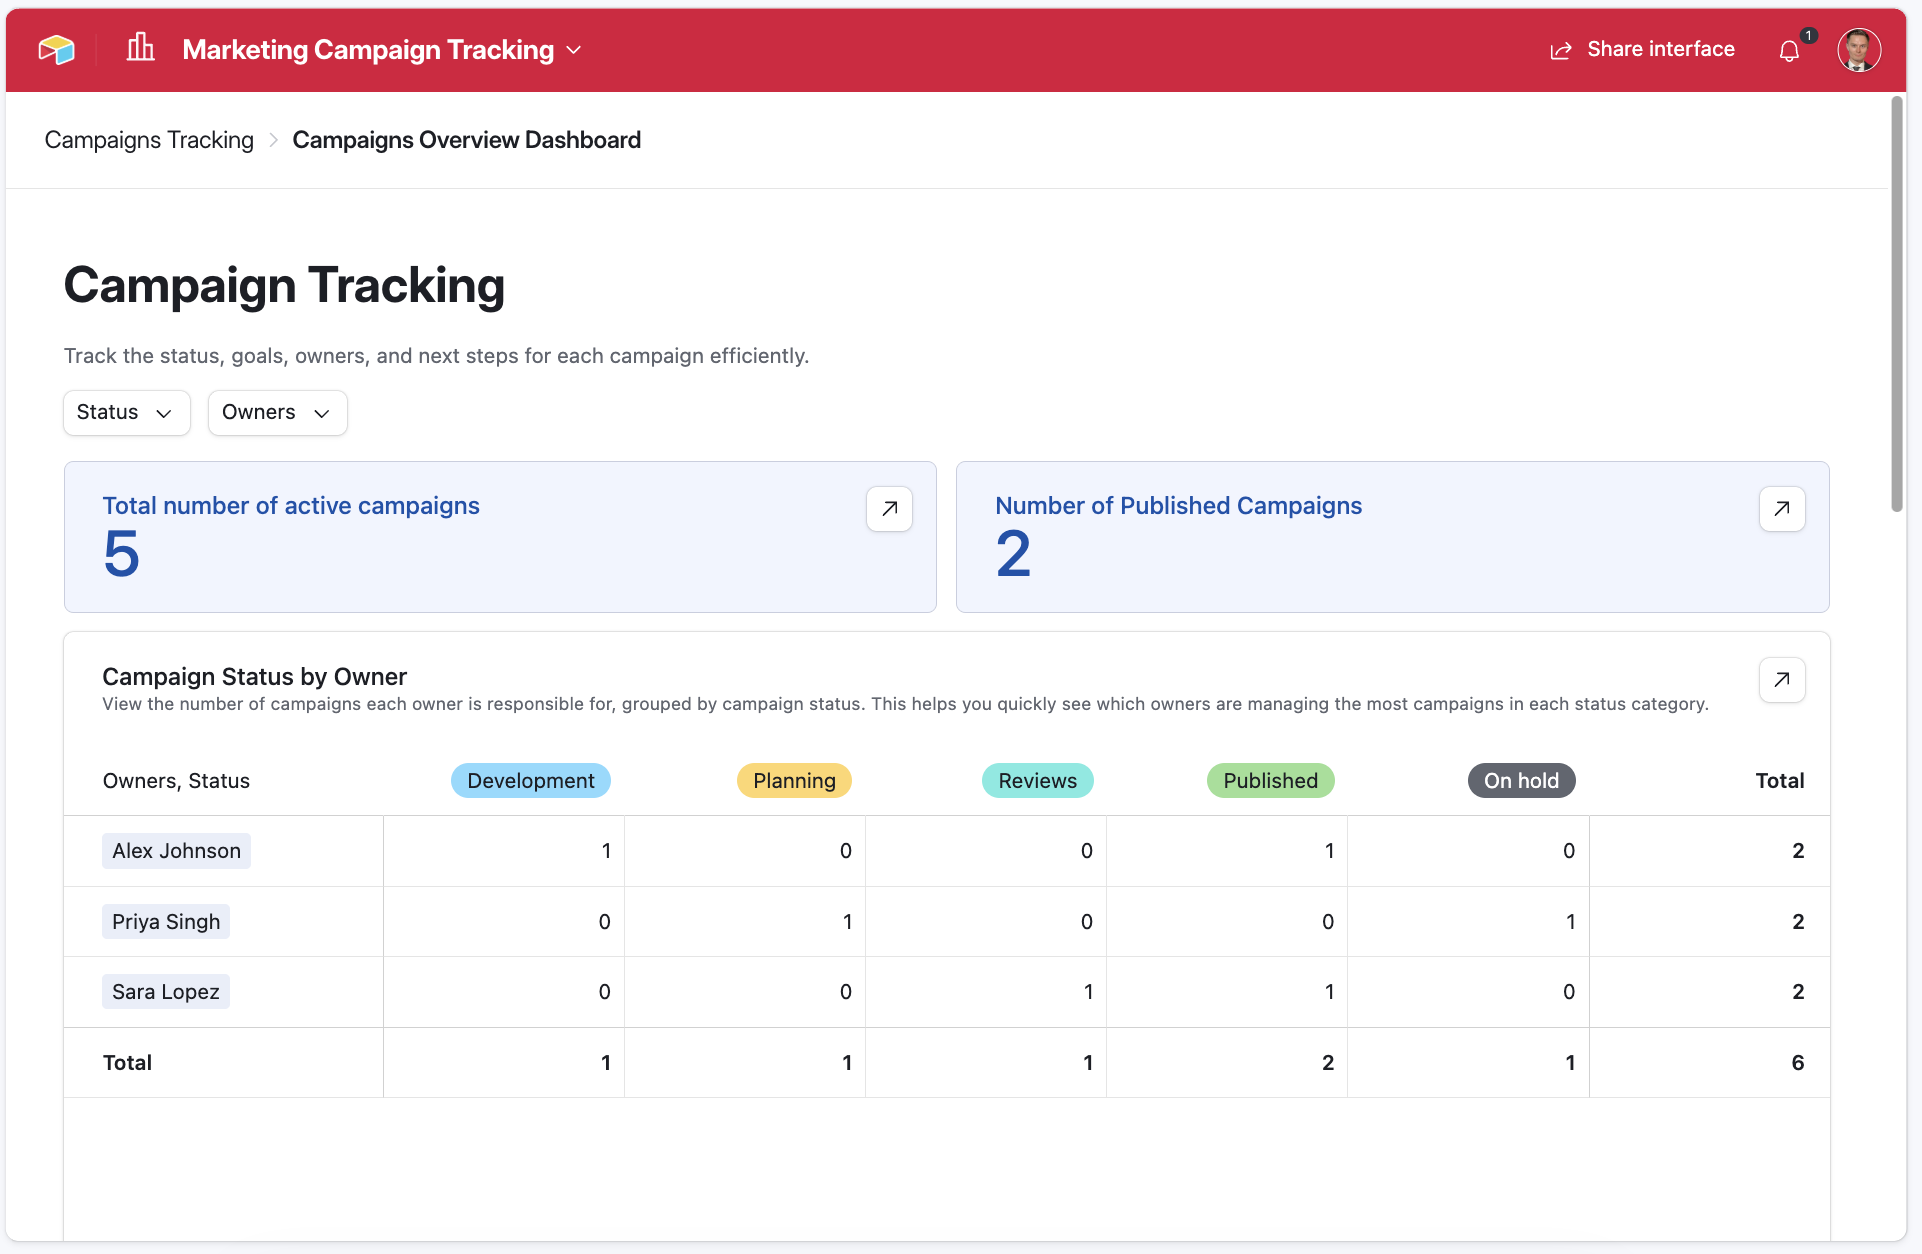Click the Development status tag

pyautogui.click(x=531, y=781)
